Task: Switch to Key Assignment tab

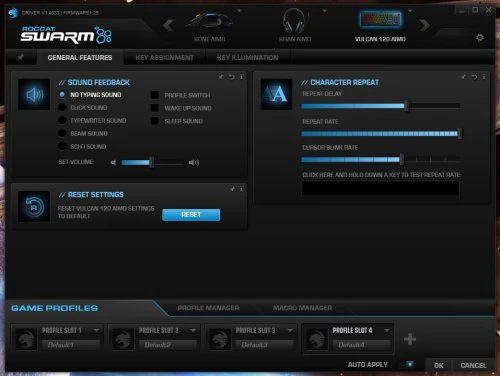Action: coord(164,57)
